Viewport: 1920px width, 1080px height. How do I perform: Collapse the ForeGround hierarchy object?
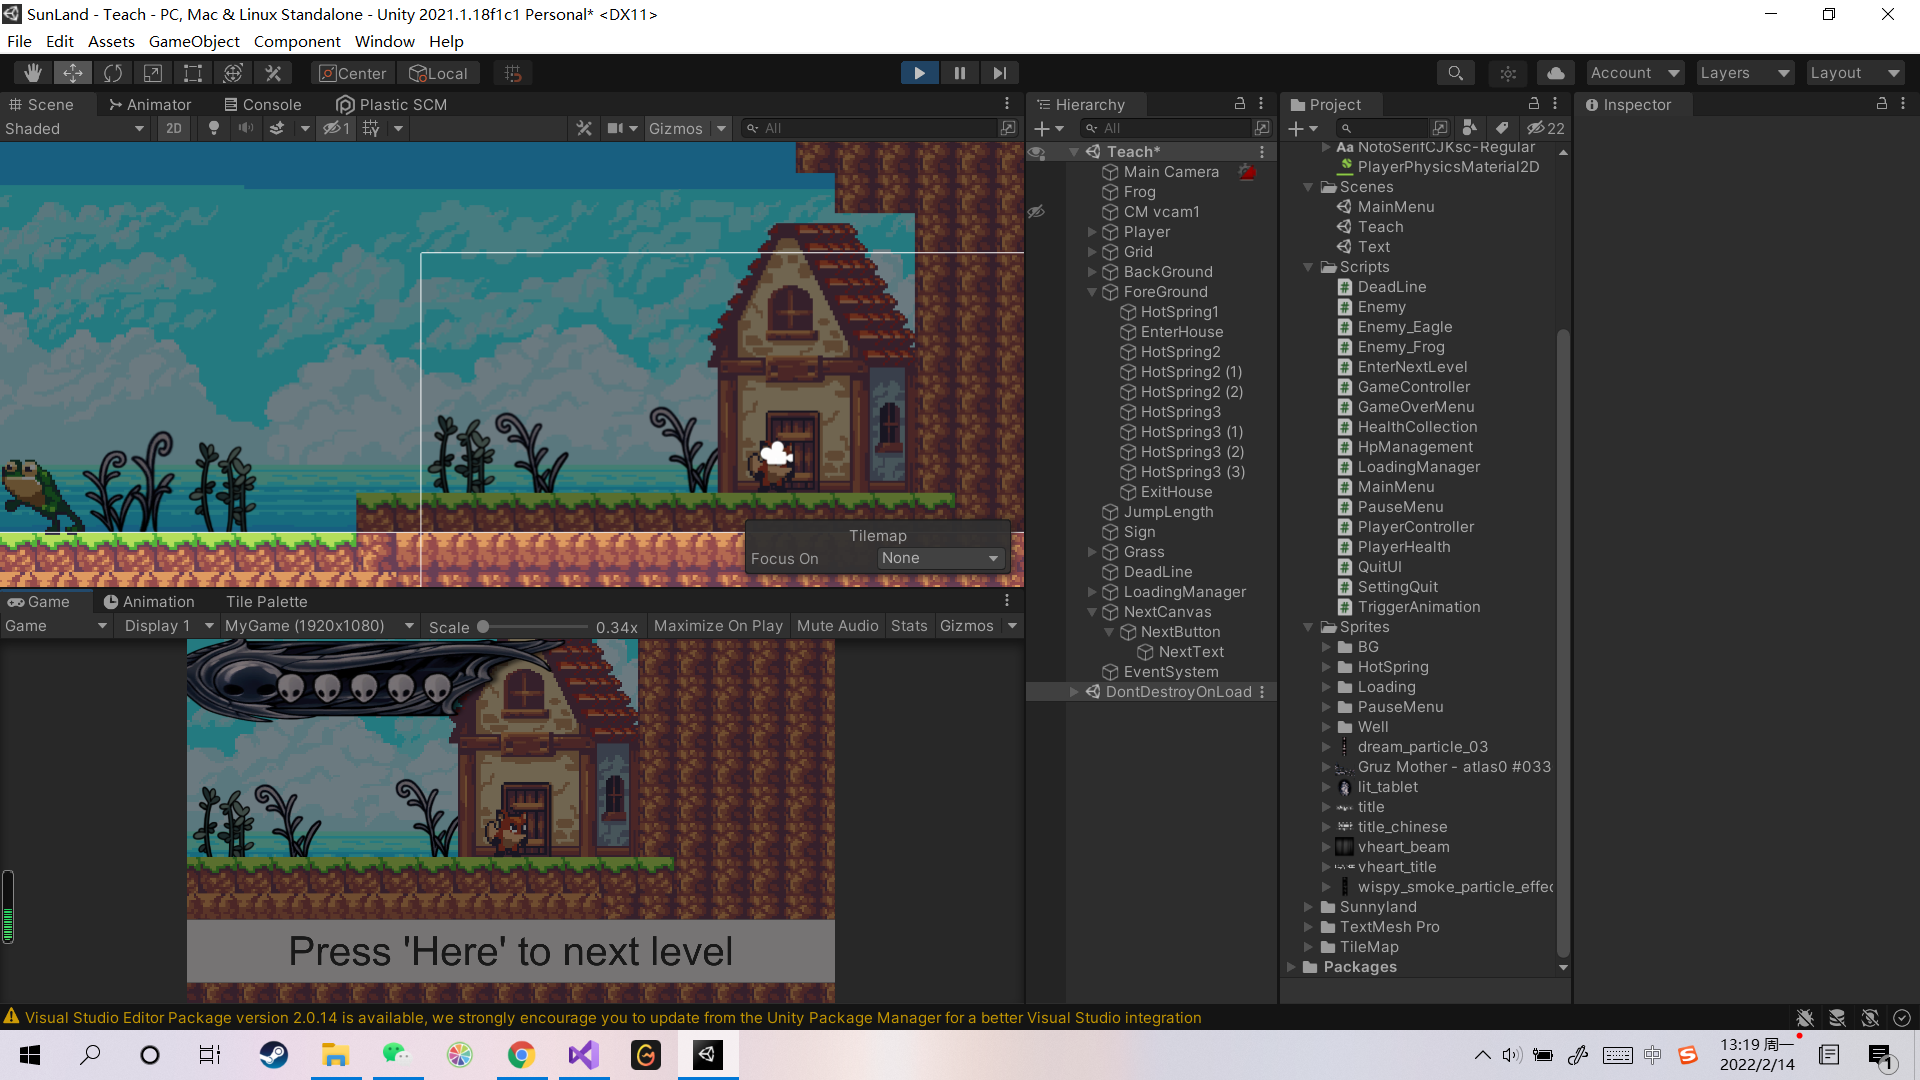[x=1092, y=292]
